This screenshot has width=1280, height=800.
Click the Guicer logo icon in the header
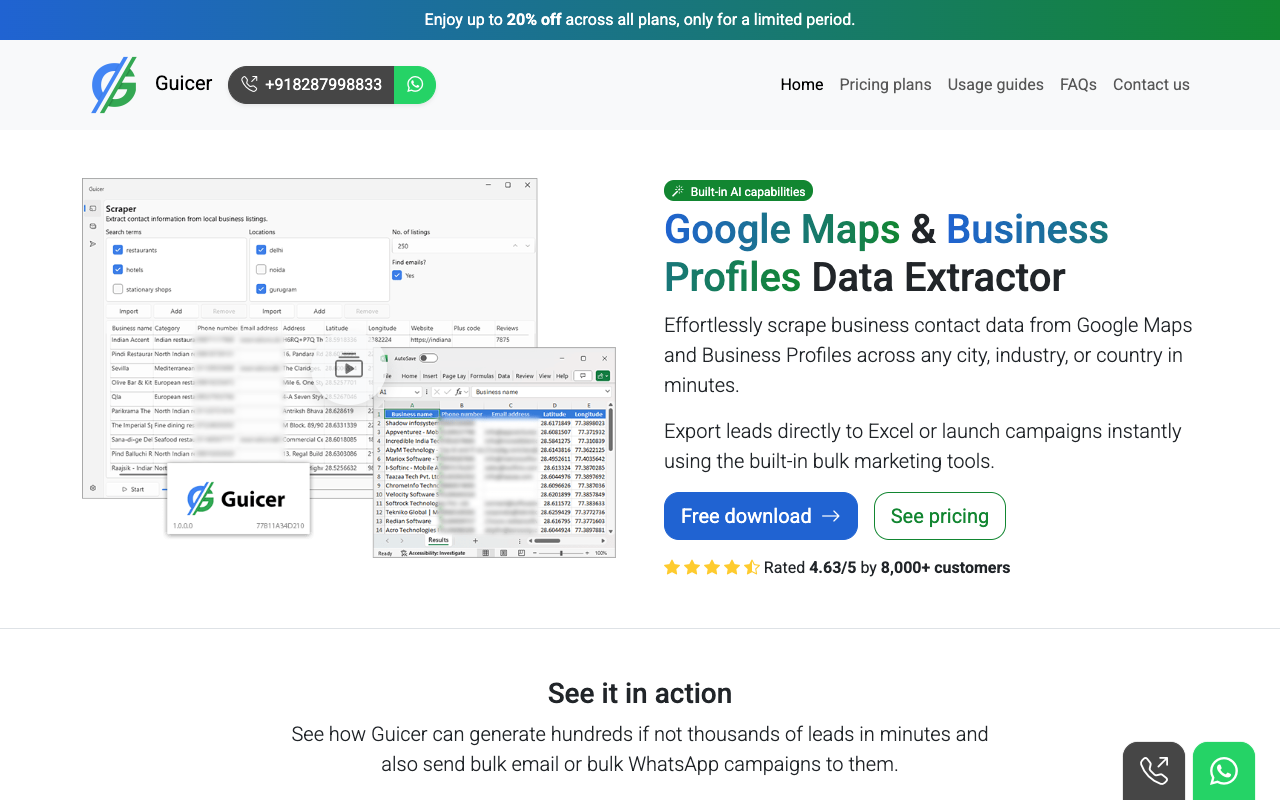[x=114, y=85]
